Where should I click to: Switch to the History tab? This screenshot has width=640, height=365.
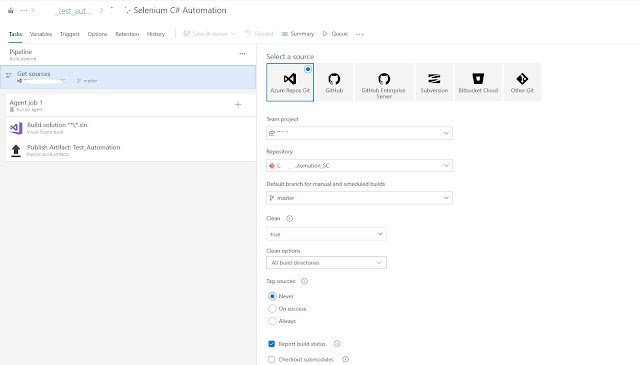156,34
